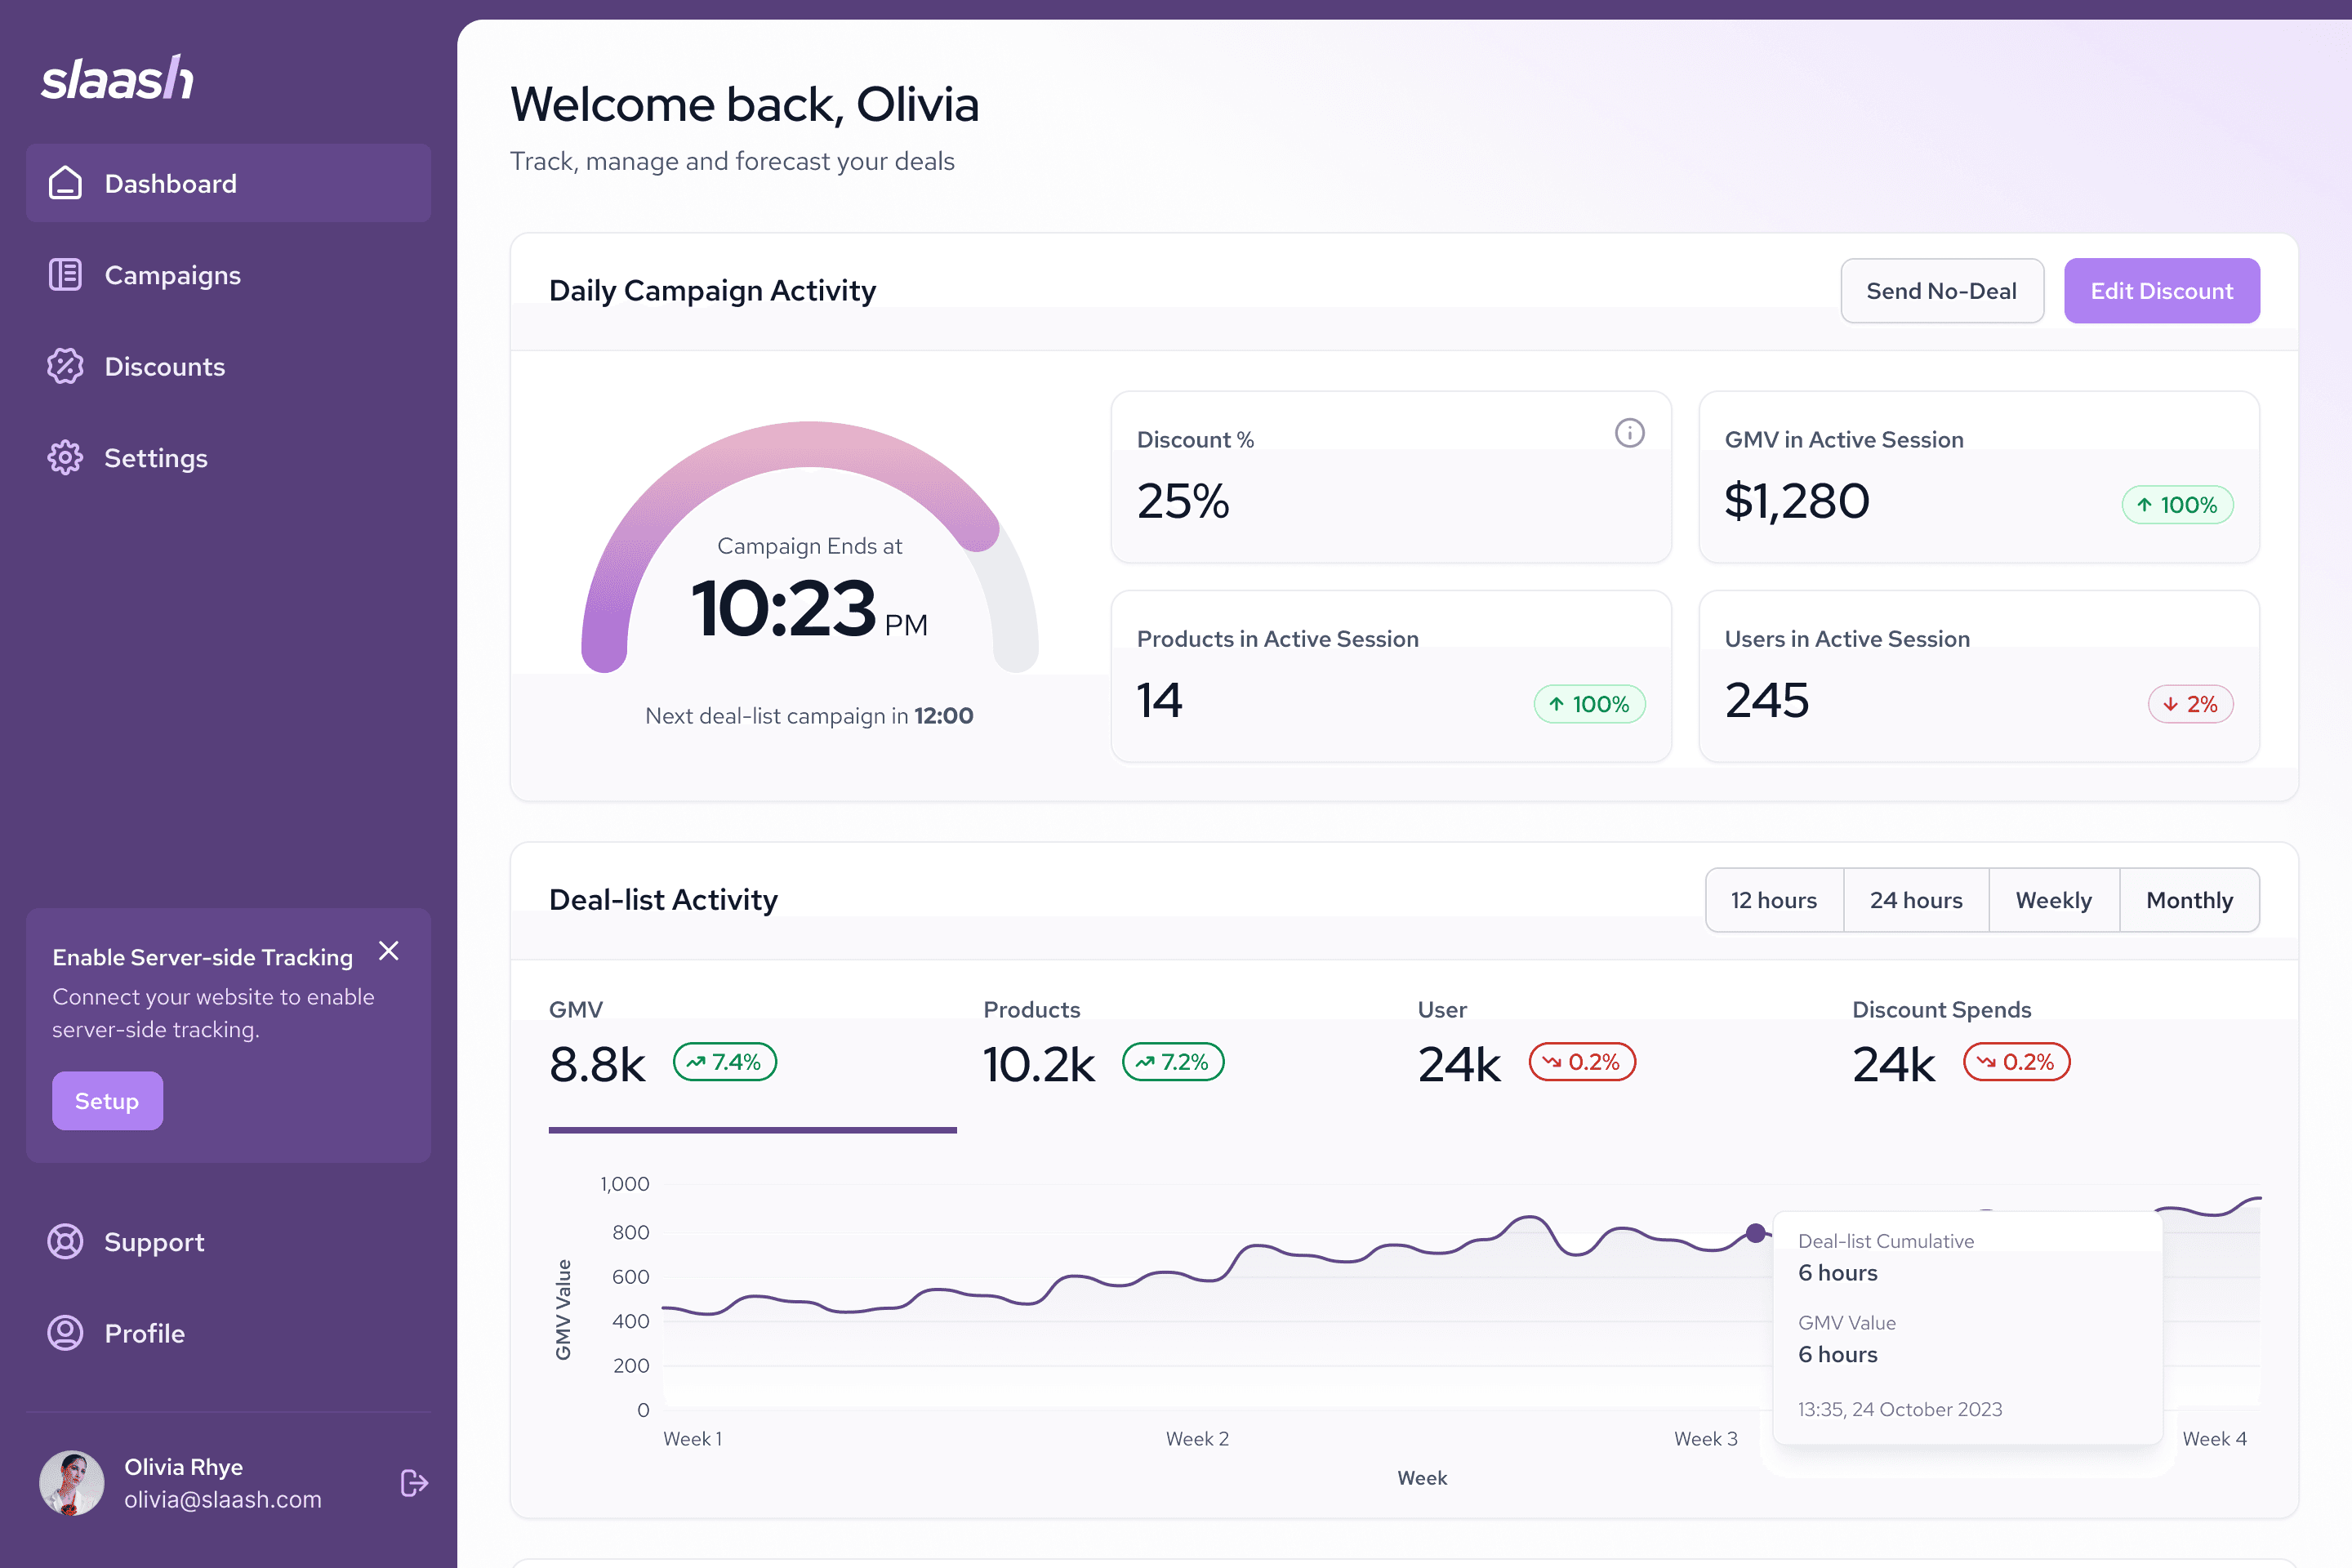Click the 7.2% Products trend badge
Viewport: 2352px width, 1568px height.
click(1173, 1062)
